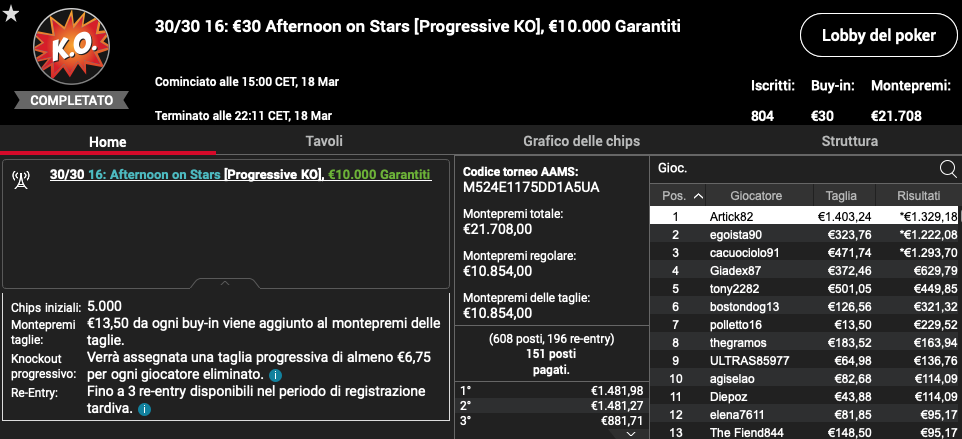Screen dimensions: 962x439
Task: Click the player search magnifier icon
Action: [x=948, y=169]
